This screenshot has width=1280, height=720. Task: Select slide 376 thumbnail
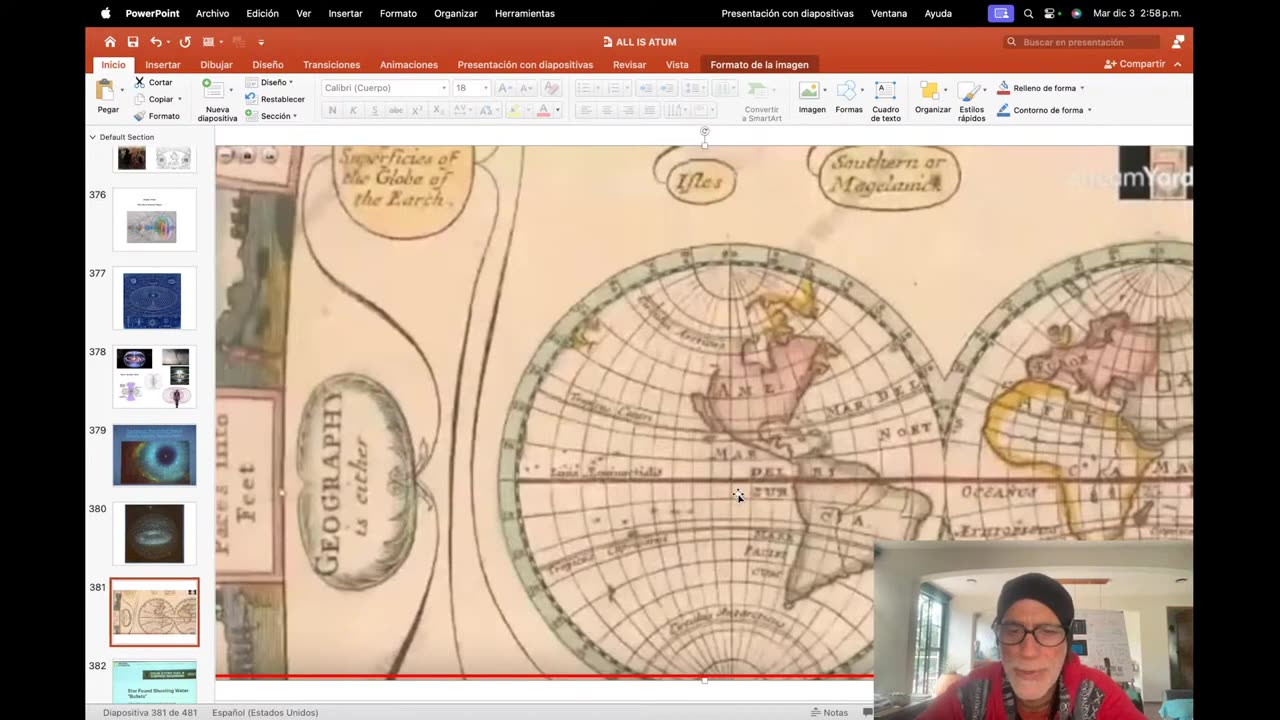(x=154, y=220)
